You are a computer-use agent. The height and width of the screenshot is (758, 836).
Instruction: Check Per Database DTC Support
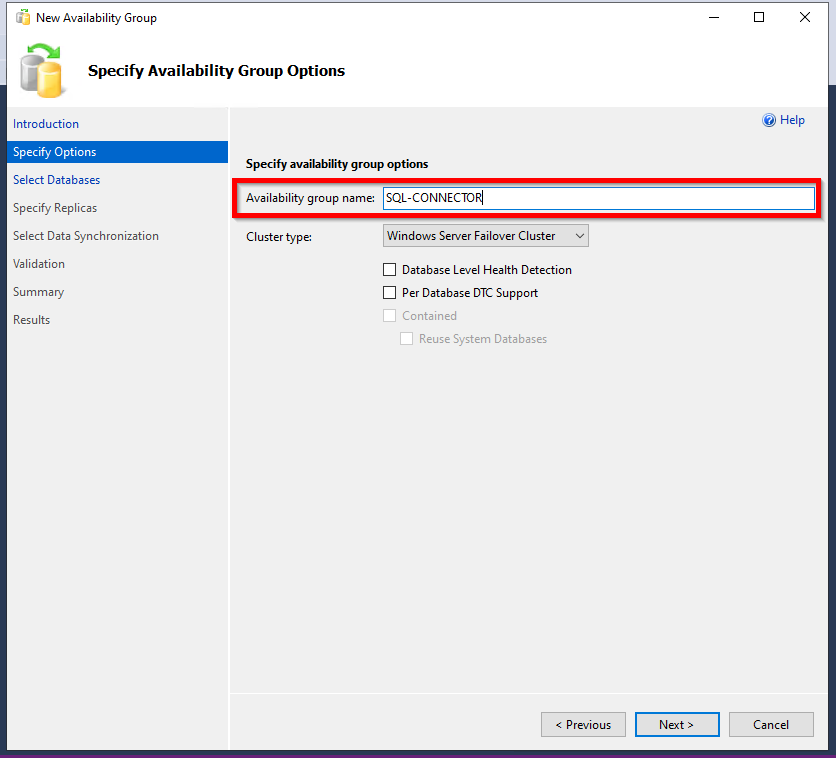tap(390, 293)
